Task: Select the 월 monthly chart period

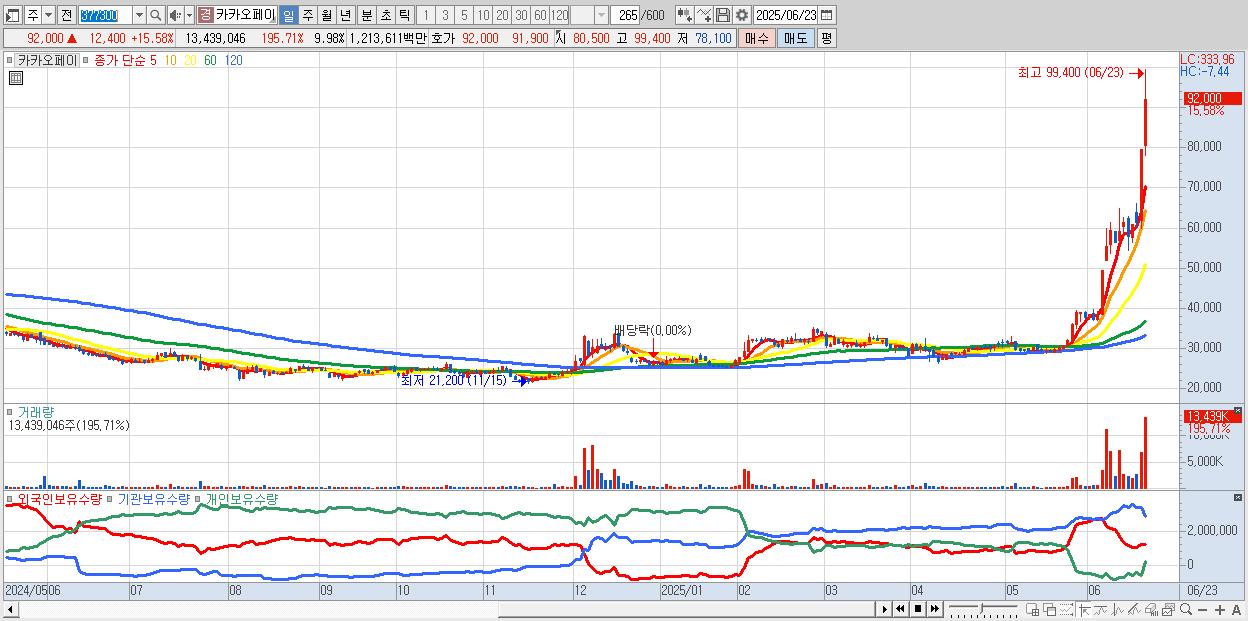Action: pos(326,15)
